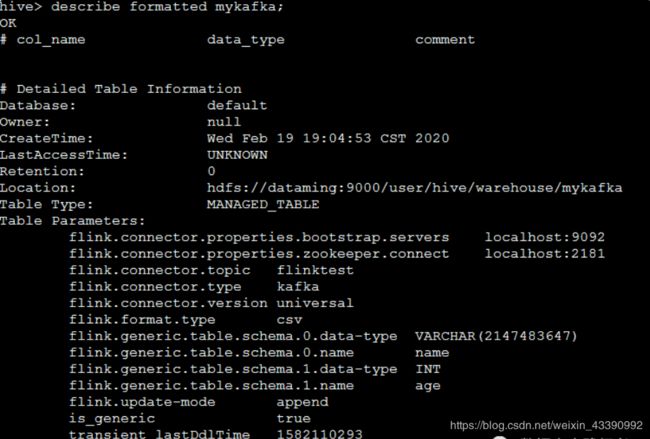Click the MANAGED_TABLE value

pos(263,203)
